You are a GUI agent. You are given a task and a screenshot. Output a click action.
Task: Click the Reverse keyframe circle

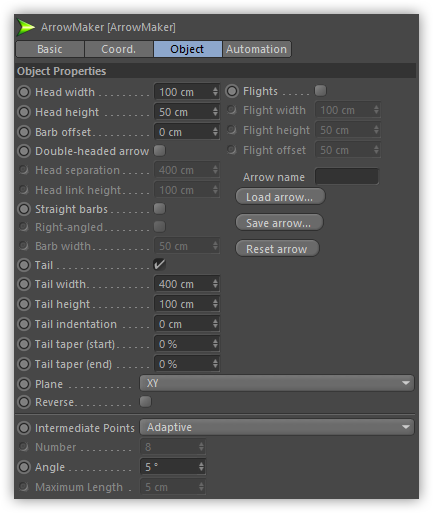[x=24, y=402]
